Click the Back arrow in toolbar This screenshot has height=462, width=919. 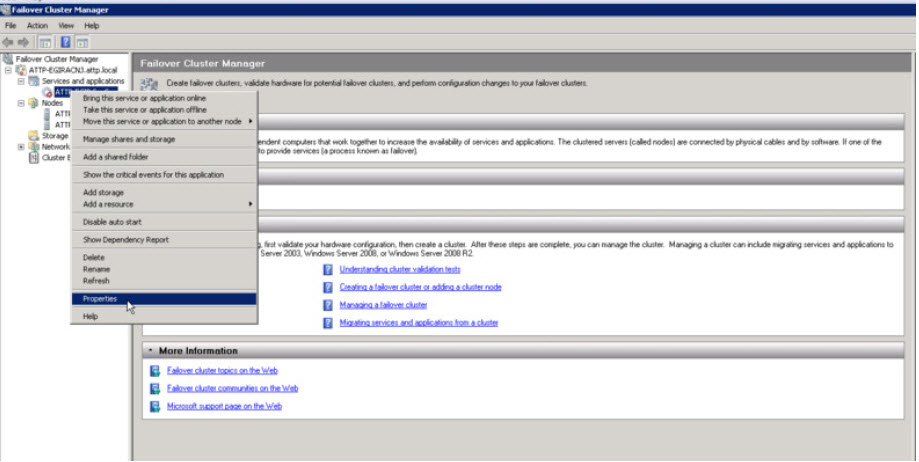pyautogui.click(x=8, y=42)
